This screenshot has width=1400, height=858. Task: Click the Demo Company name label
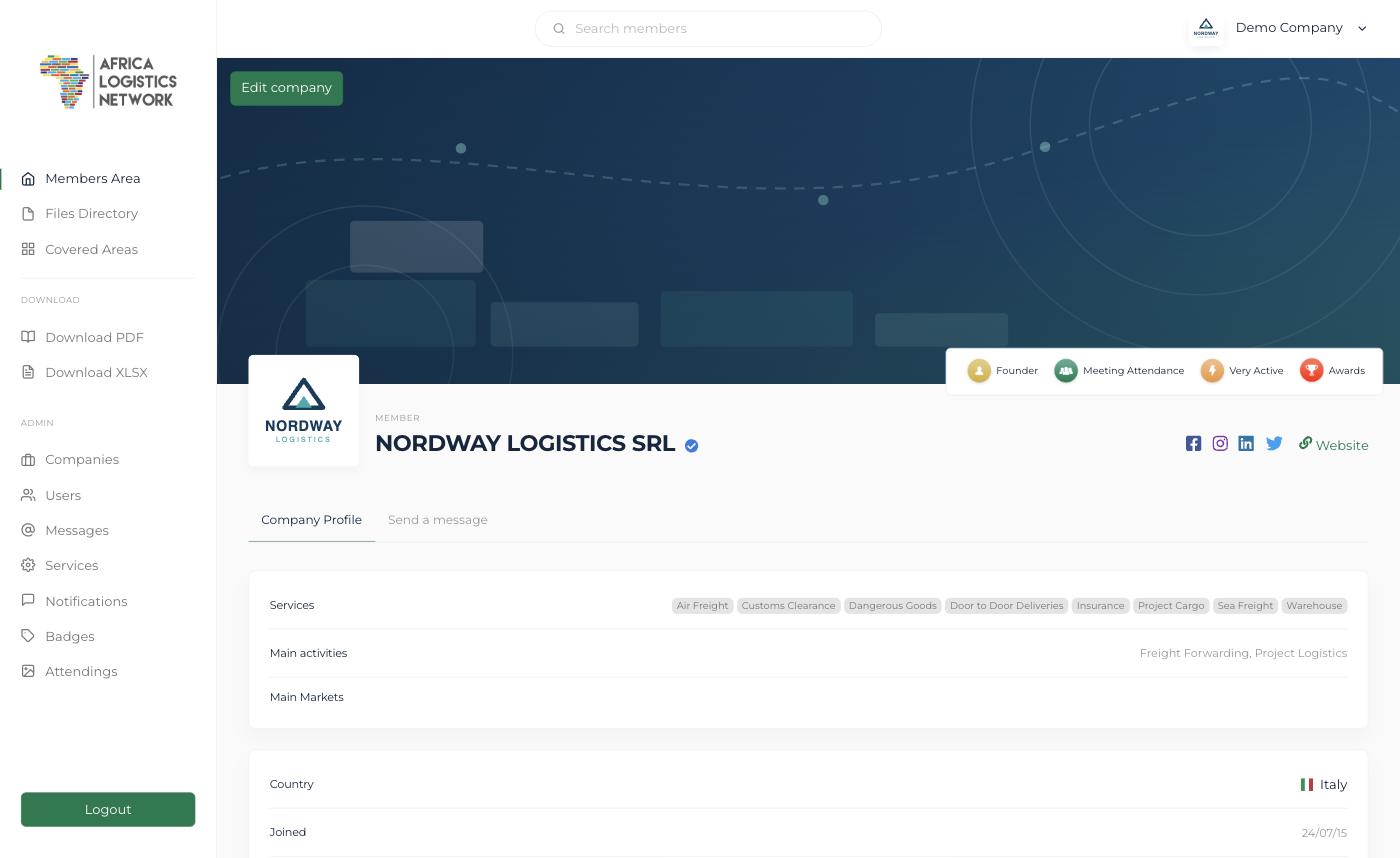point(1289,28)
